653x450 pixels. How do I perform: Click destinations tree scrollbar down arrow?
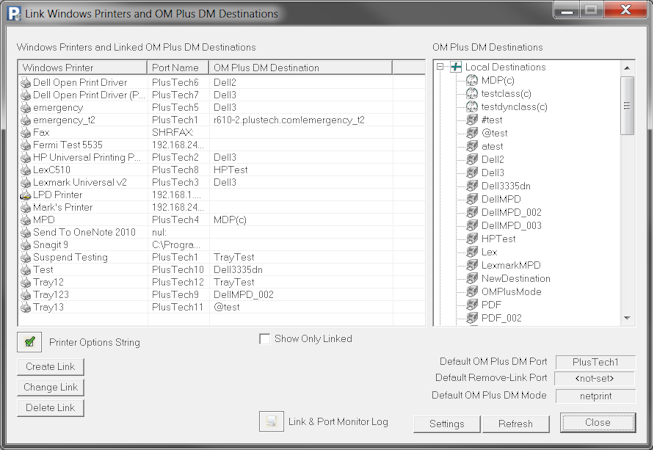627,318
